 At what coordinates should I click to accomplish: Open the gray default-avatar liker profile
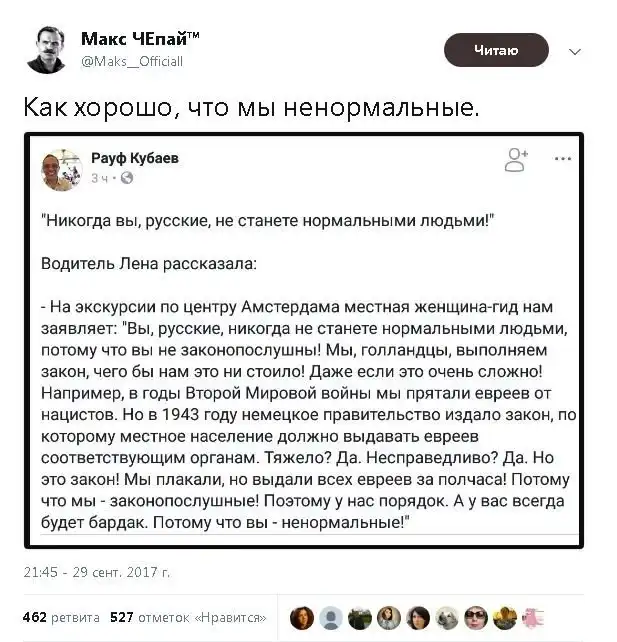331,617
